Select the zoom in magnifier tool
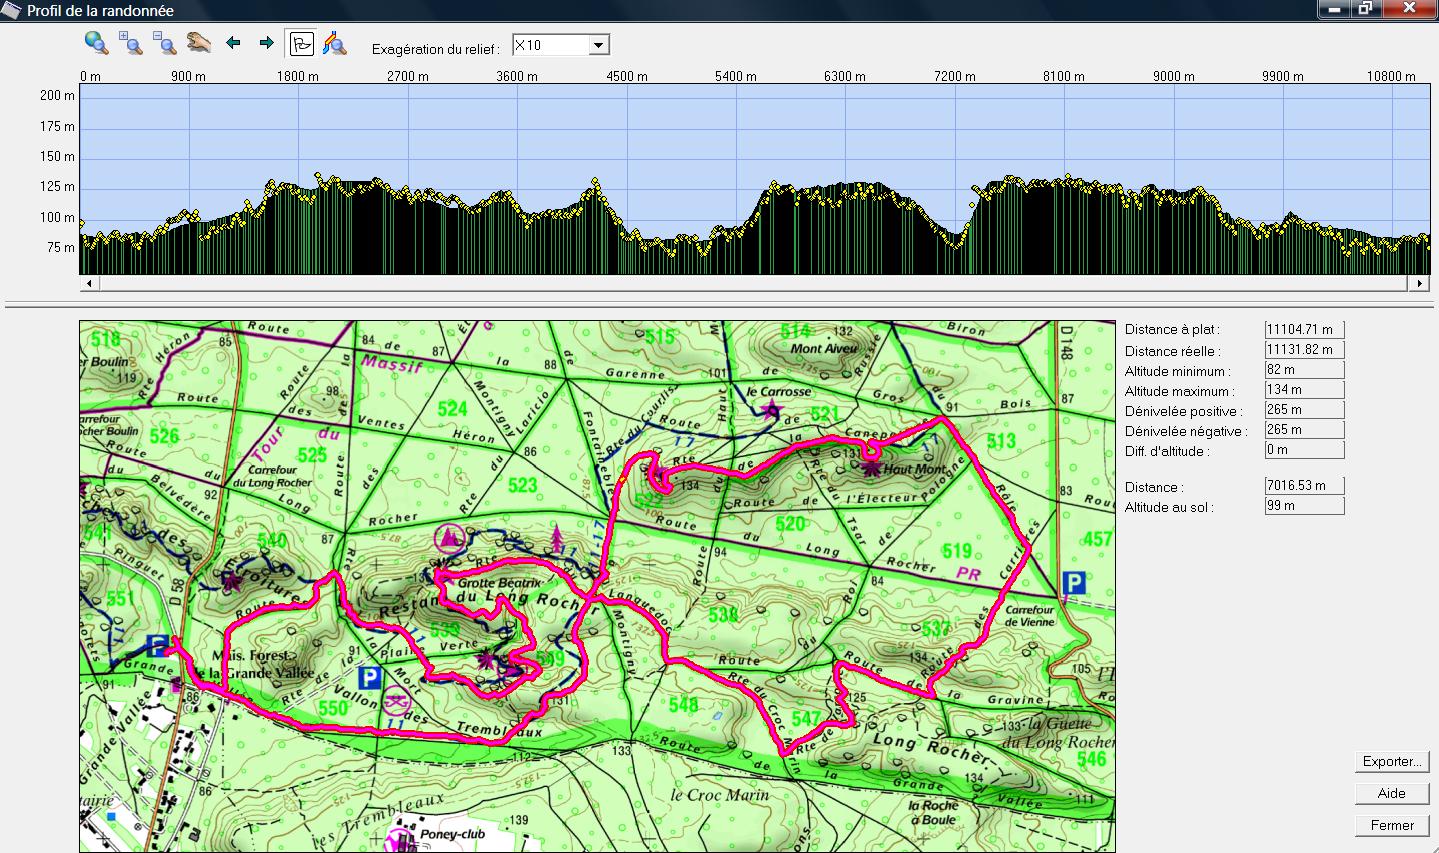This screenshot has height=853, width=1439. (131, 43)
